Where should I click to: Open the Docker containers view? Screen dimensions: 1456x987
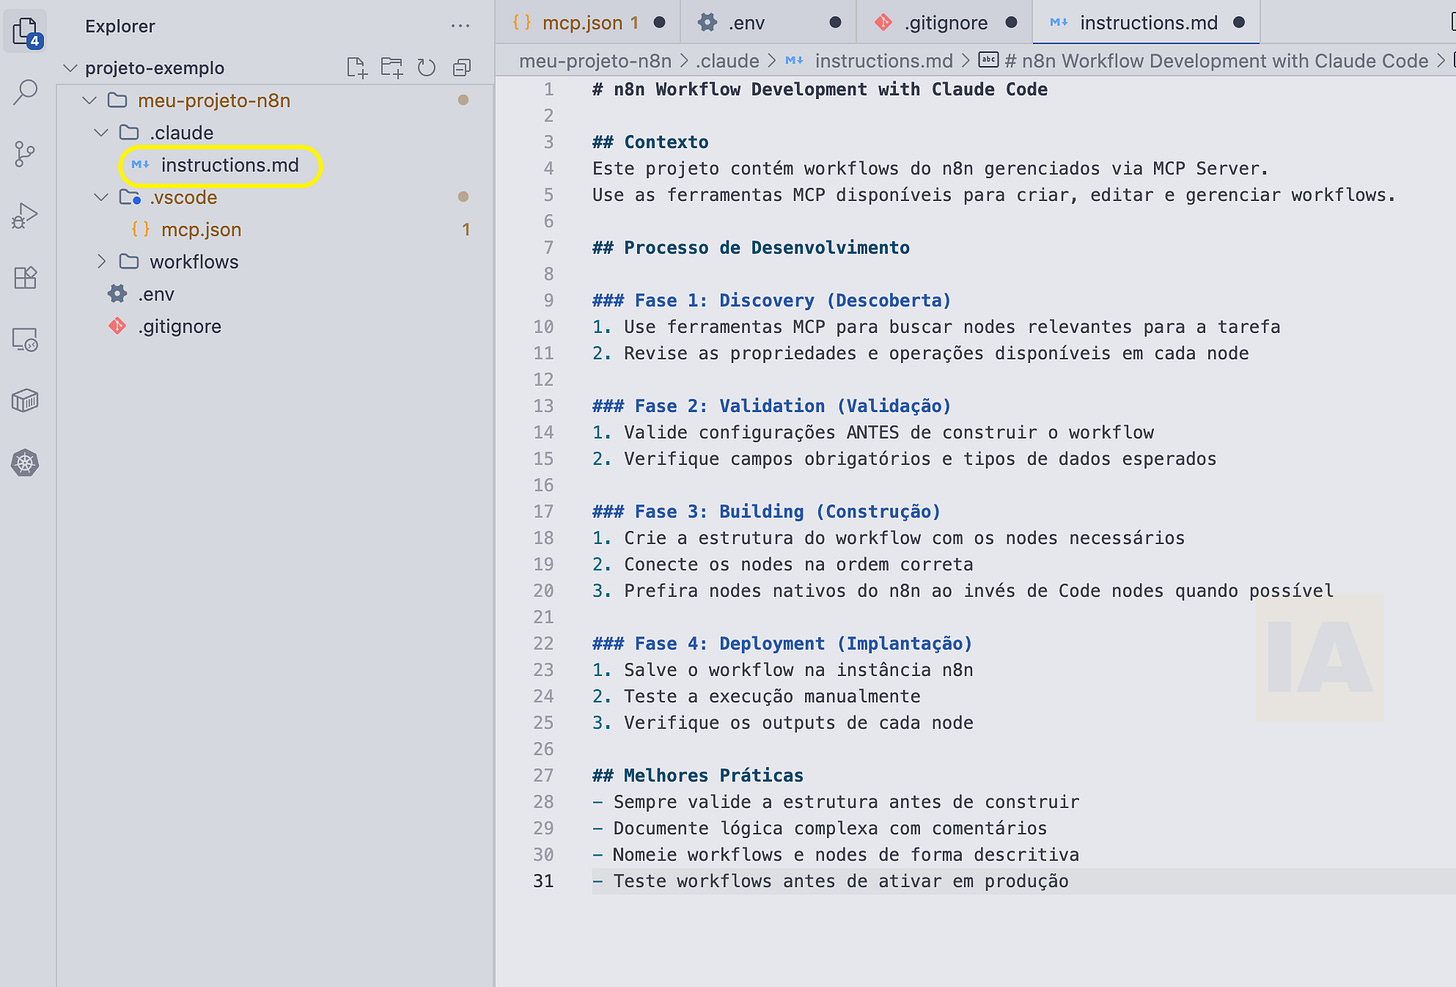coord(27,400)
